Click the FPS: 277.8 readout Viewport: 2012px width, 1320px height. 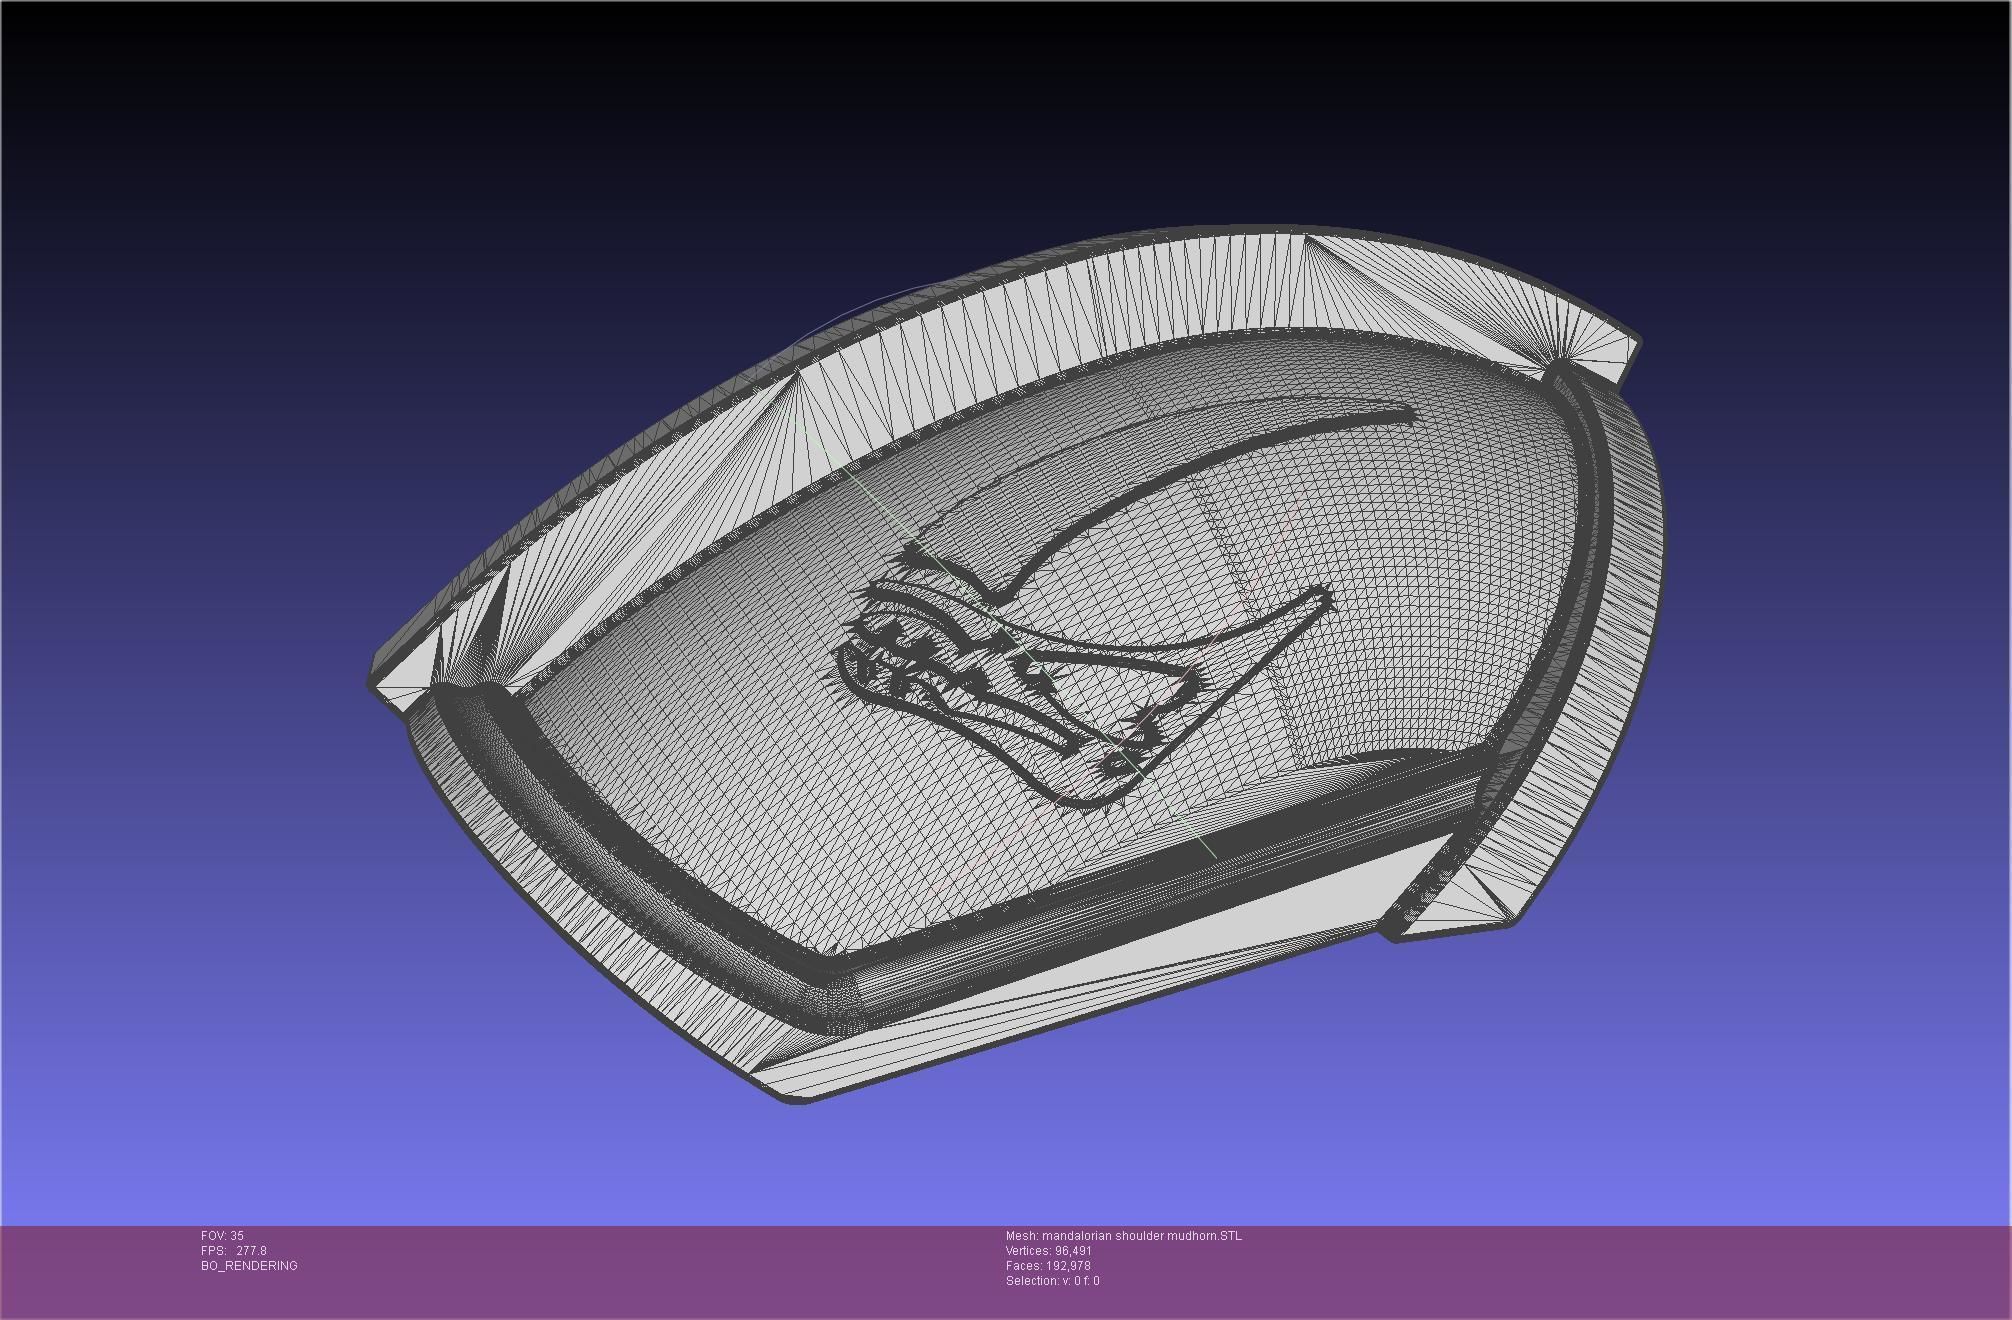point(234,1251)
